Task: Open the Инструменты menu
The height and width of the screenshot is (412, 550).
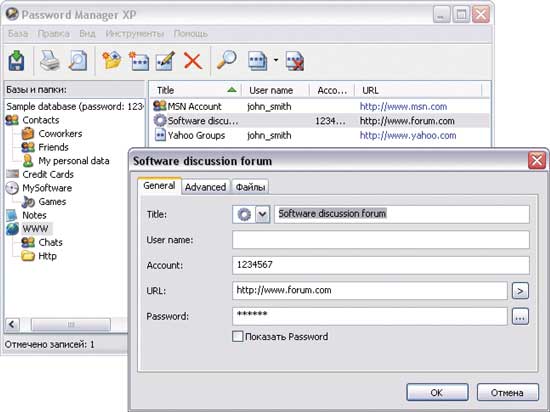Action: pyautogui.click(x=135, y=34)
